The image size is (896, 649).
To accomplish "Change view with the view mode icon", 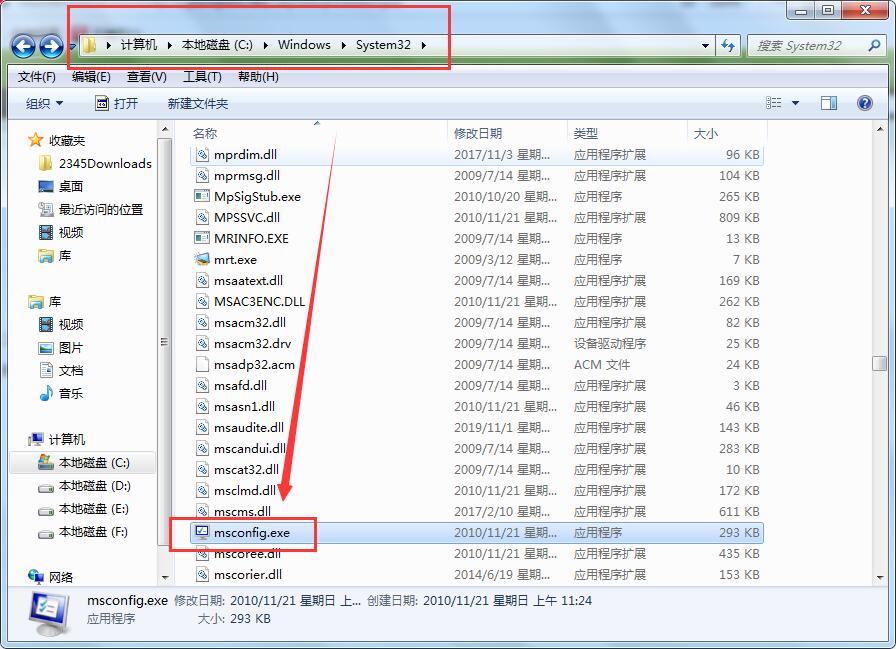I will pos(774,103).
